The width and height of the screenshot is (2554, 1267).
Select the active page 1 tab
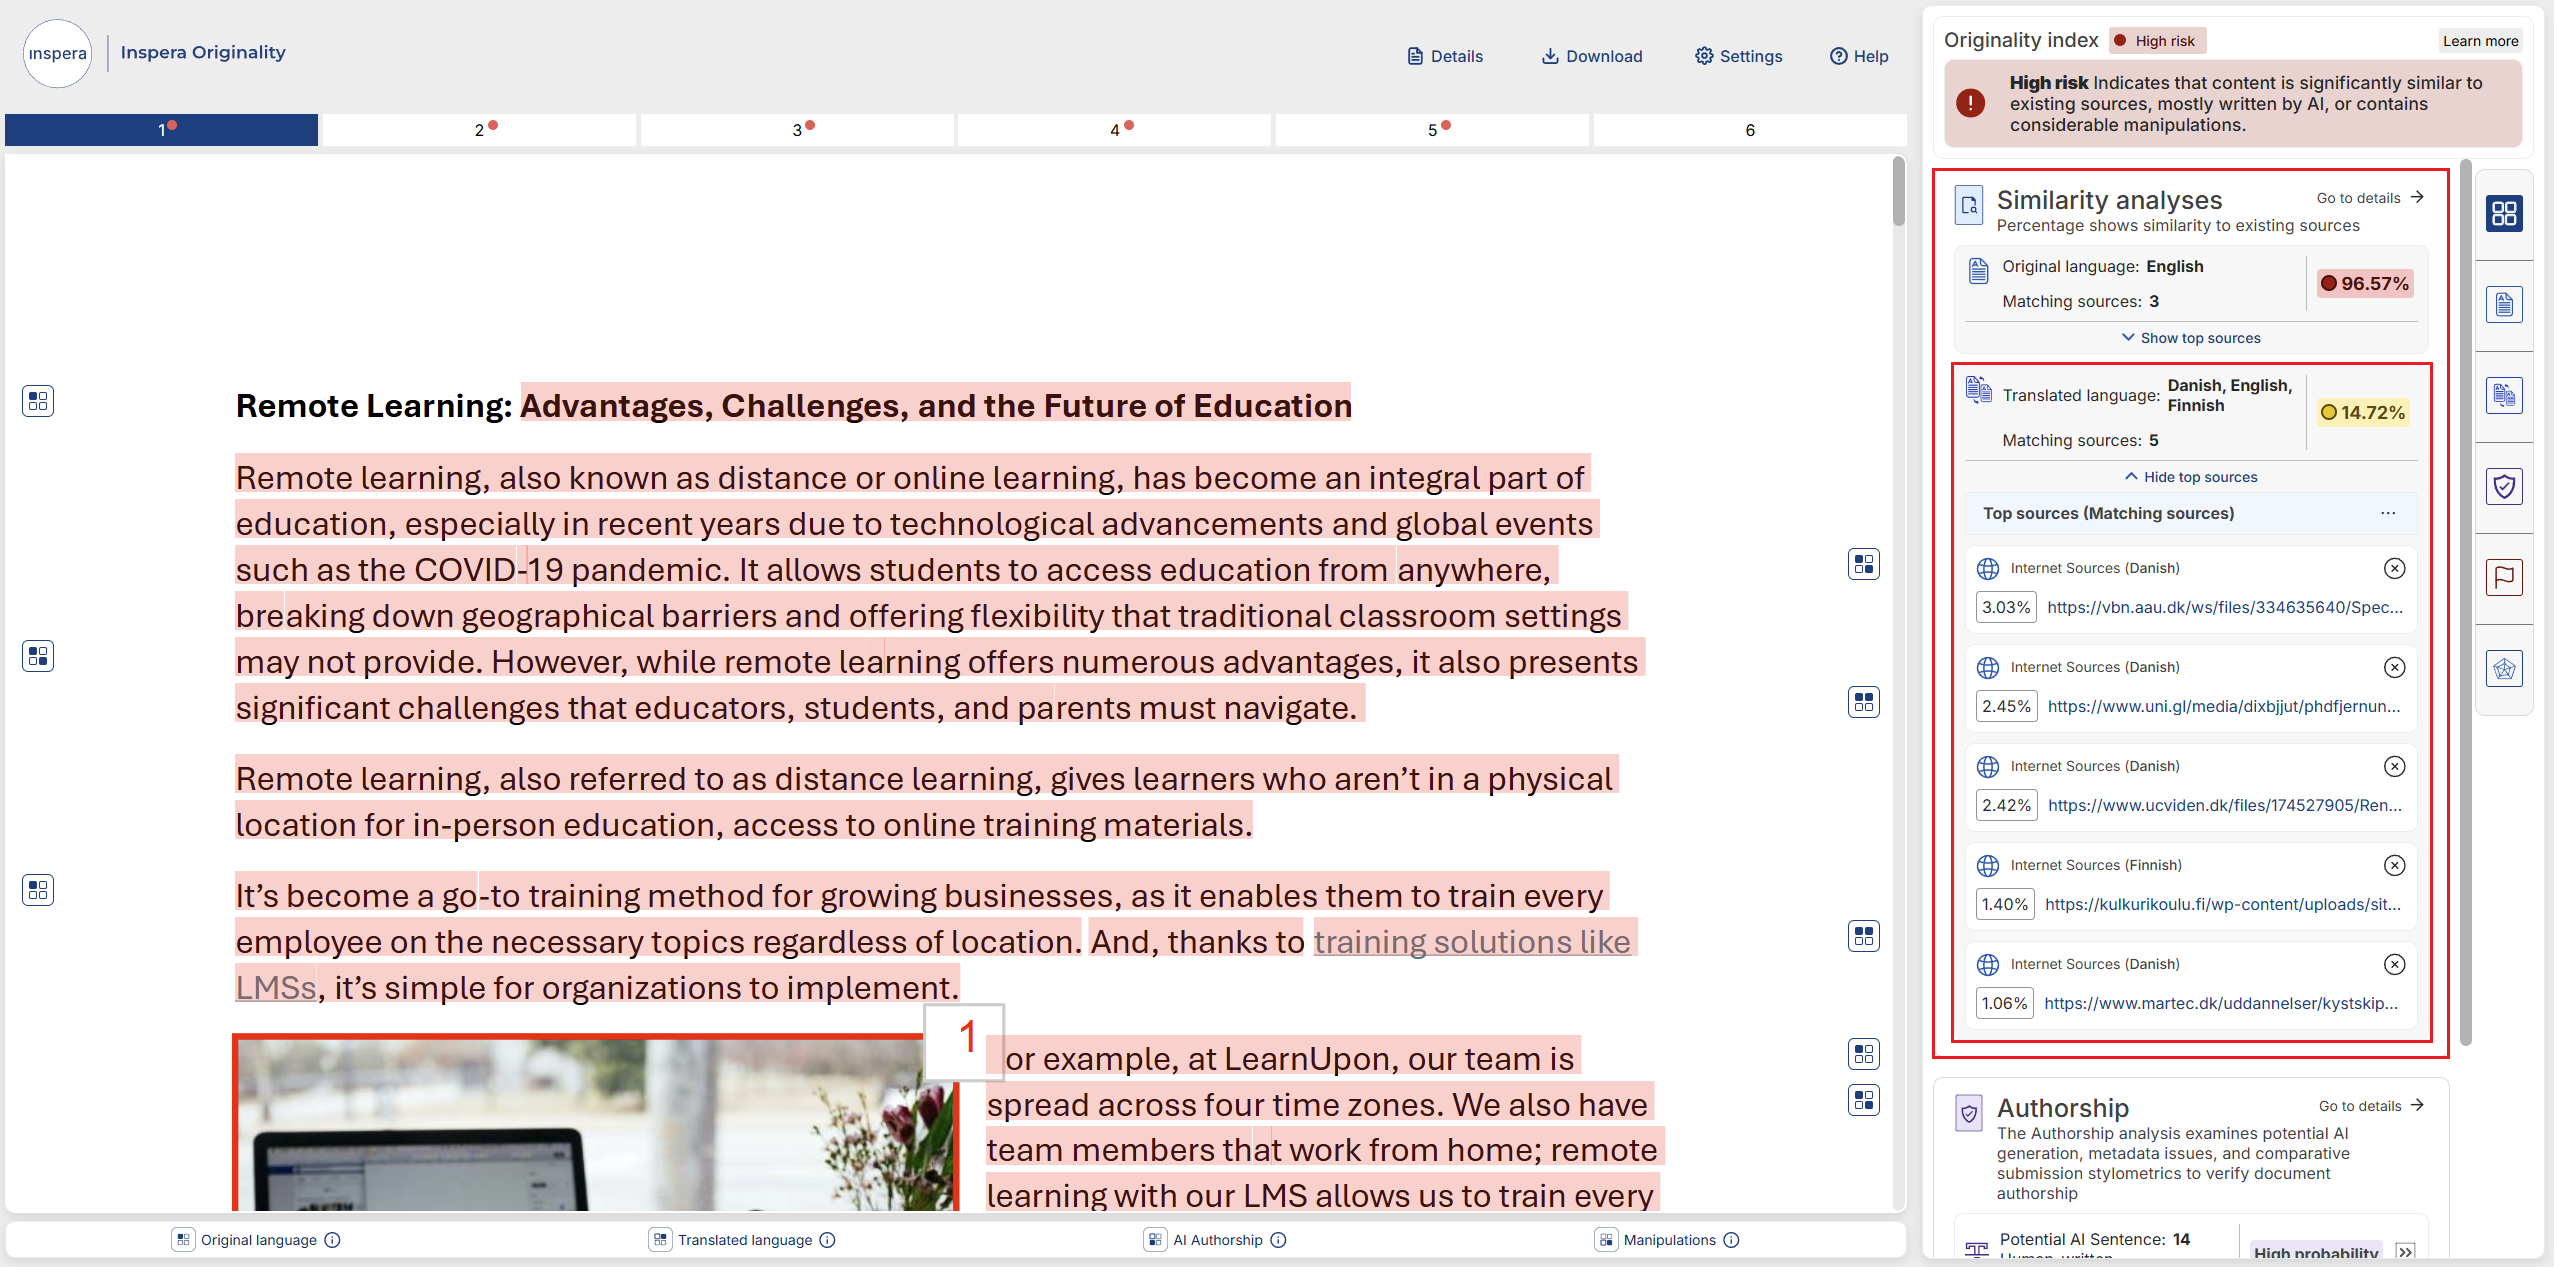point(161,130)
